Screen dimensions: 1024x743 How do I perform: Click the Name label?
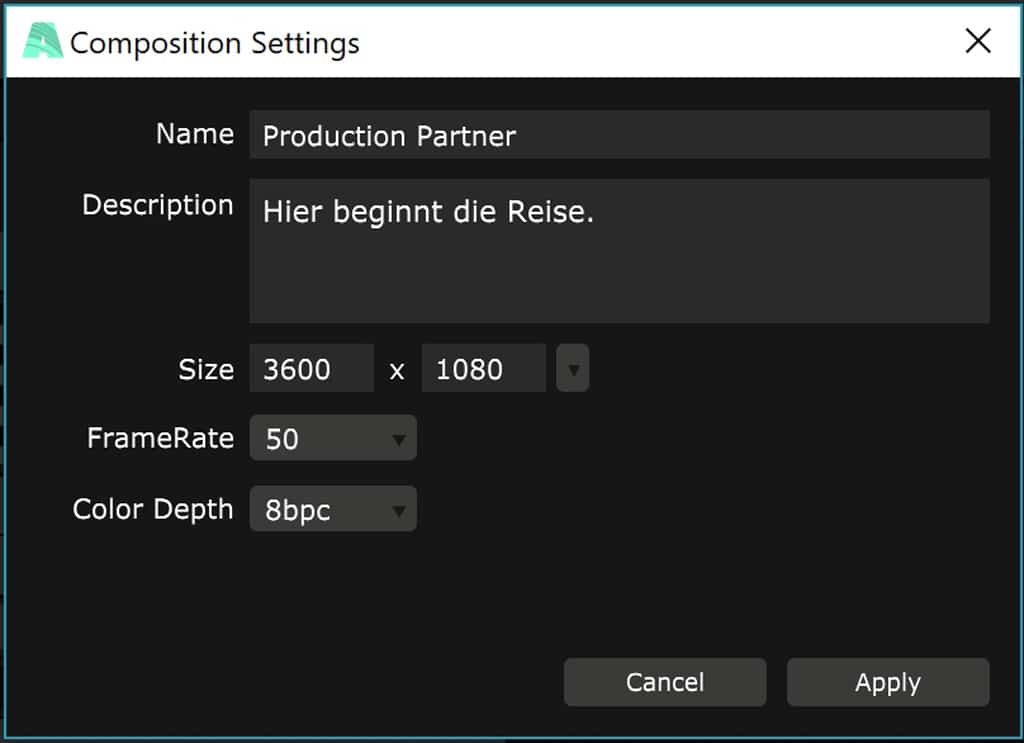pos(195,134)
